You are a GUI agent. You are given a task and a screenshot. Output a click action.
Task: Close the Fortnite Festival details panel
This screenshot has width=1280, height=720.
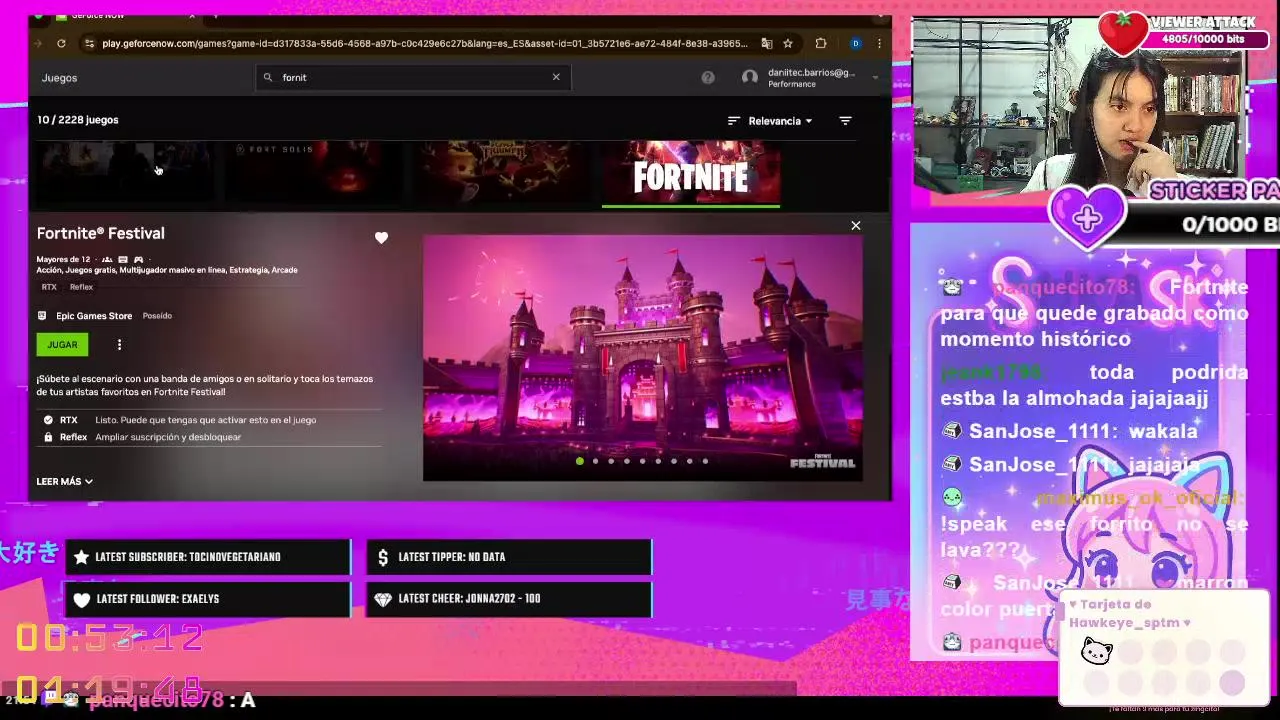[856, 226]
